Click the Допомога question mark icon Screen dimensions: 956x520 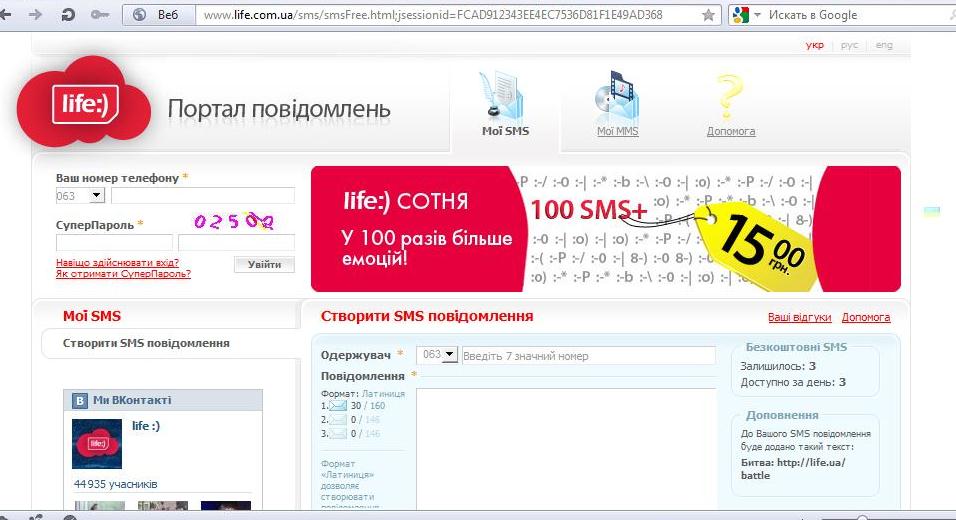(x=730, y=97)
